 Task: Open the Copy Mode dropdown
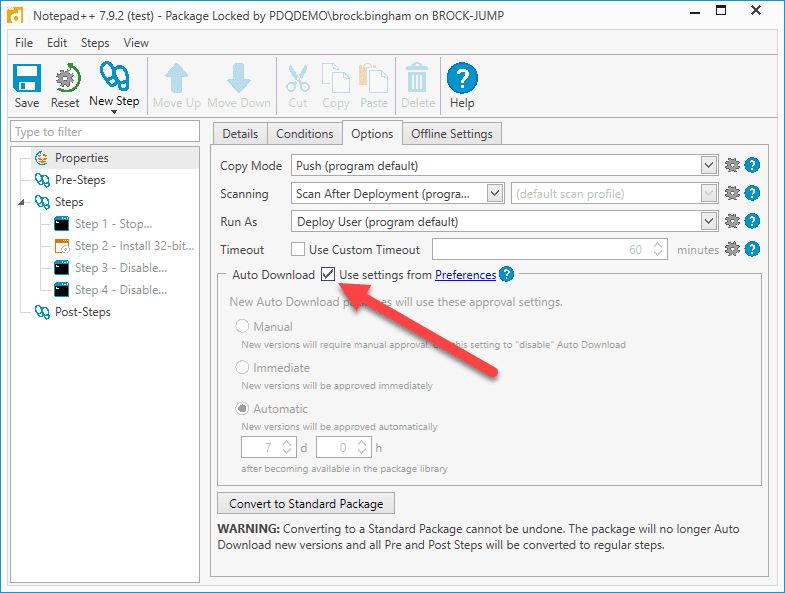coord(708,165)
